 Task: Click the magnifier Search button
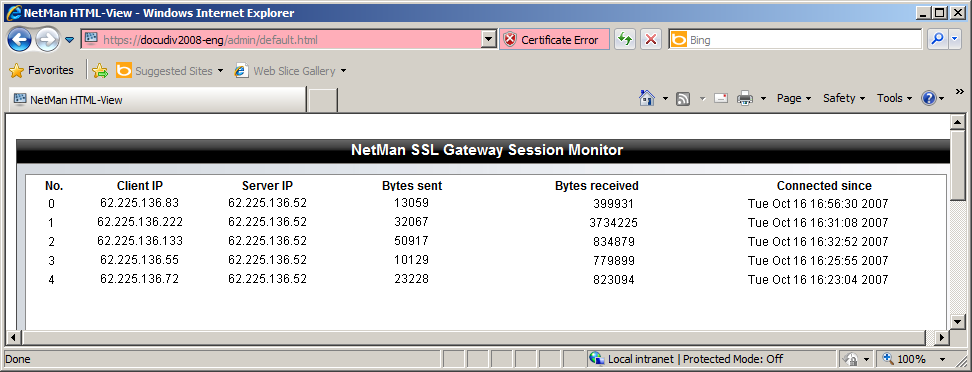pos(937,40)
